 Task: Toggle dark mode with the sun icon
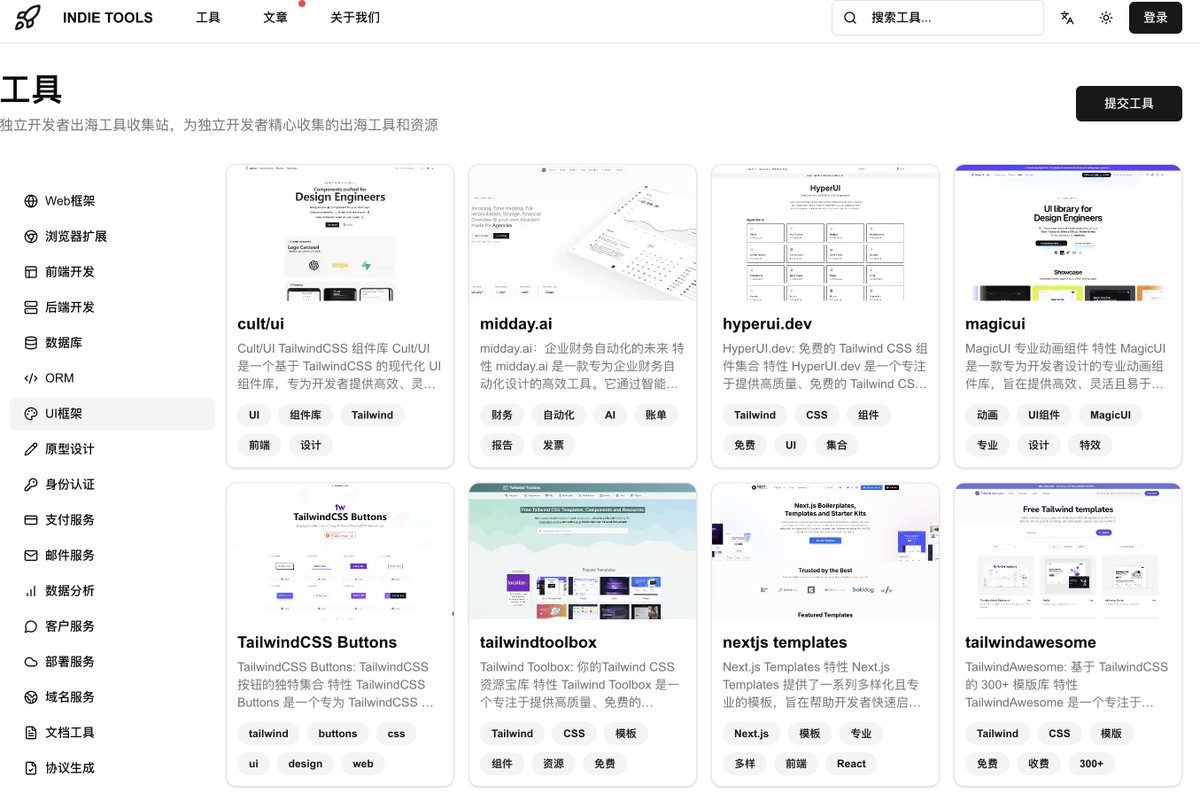pyautogui.click(x=1105, y=17)
